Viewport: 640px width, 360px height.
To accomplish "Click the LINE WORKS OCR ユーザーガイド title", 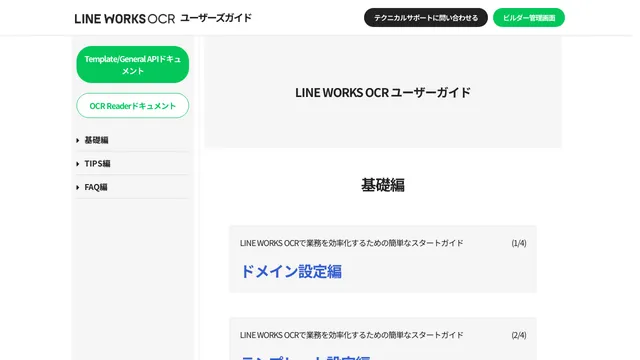I will (383, 93).
